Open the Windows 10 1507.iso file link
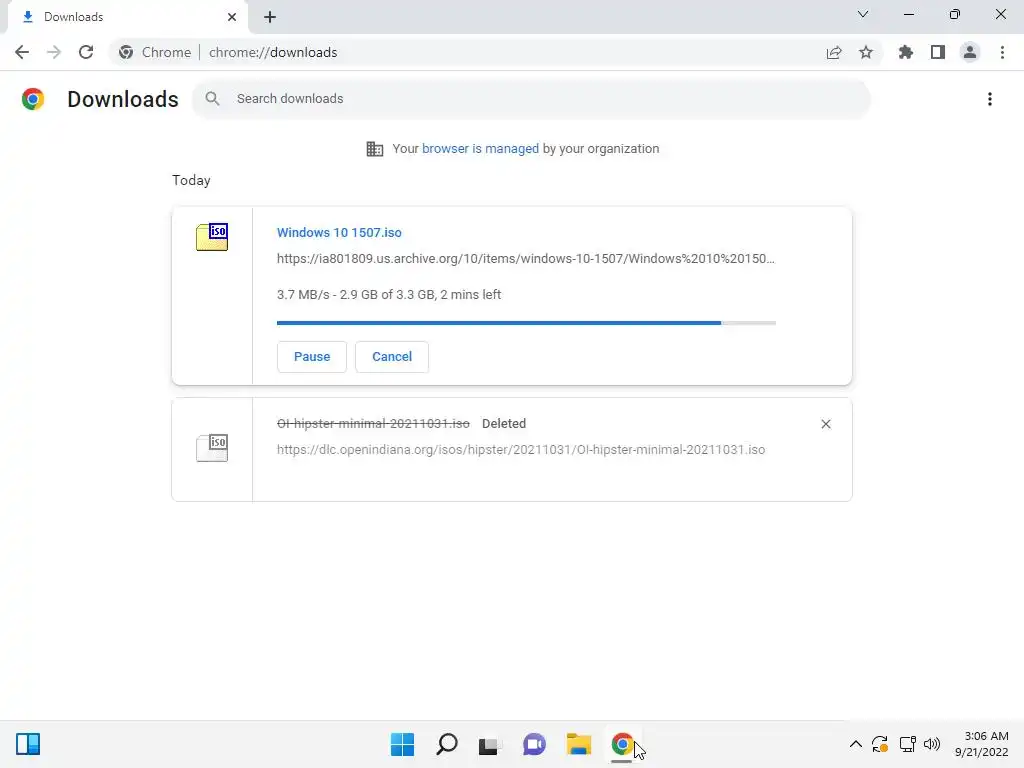Screen dimensions: 1024x768 (x=339, y=232)
